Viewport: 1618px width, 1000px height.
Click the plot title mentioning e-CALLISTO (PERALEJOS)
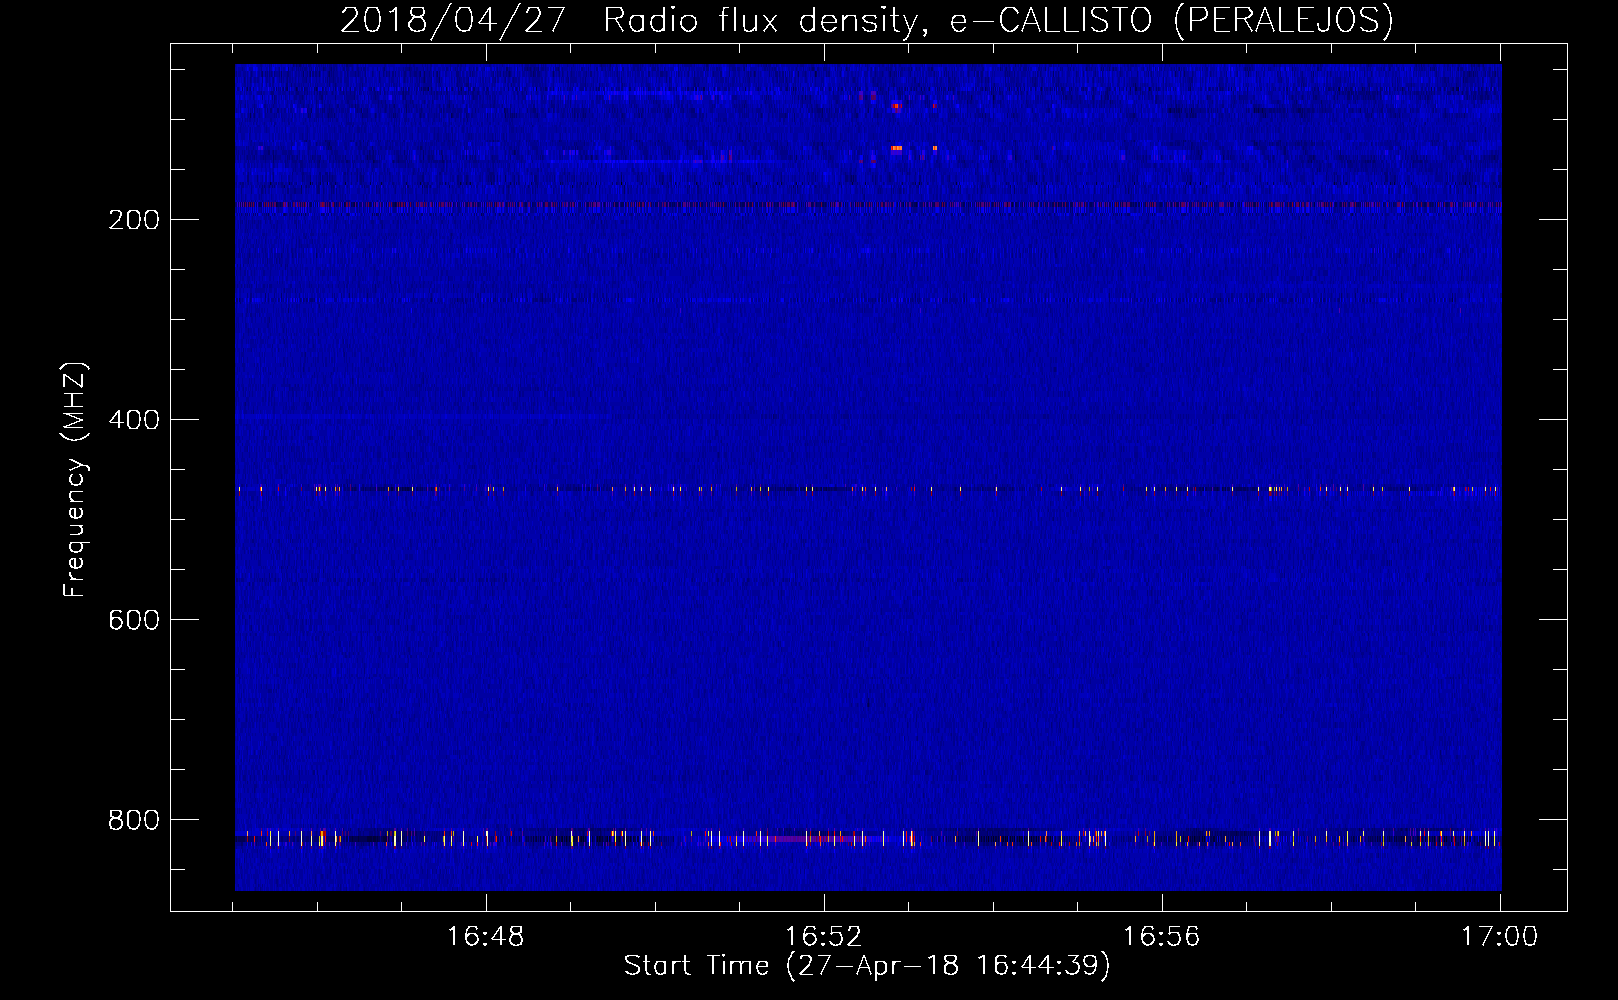[x=866, y=21]
